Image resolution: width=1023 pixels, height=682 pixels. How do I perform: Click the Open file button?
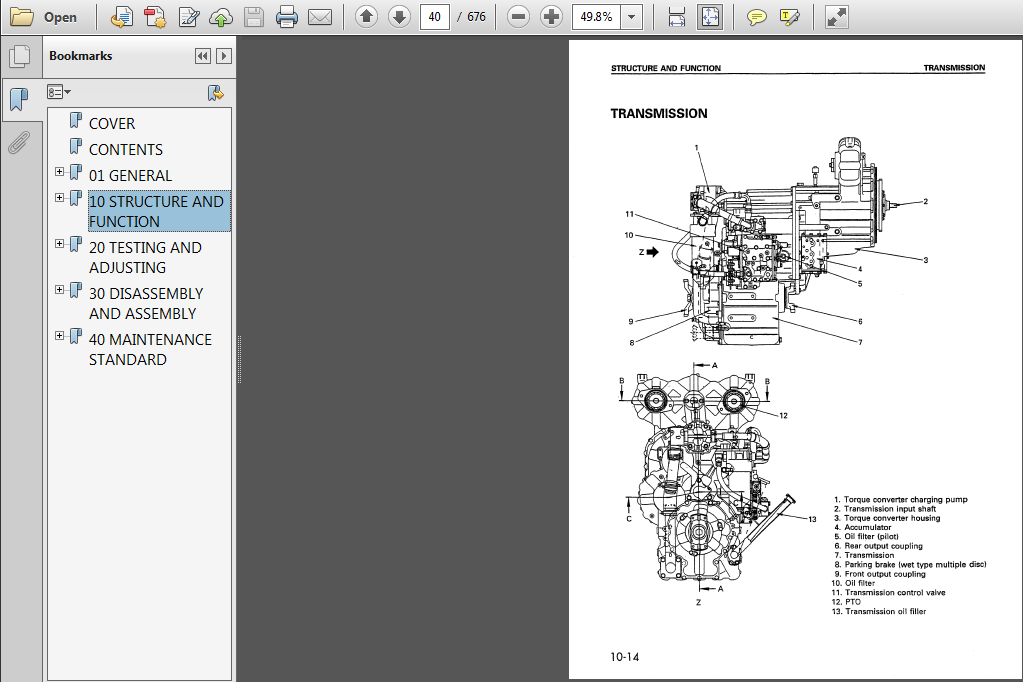click(44, 17)
